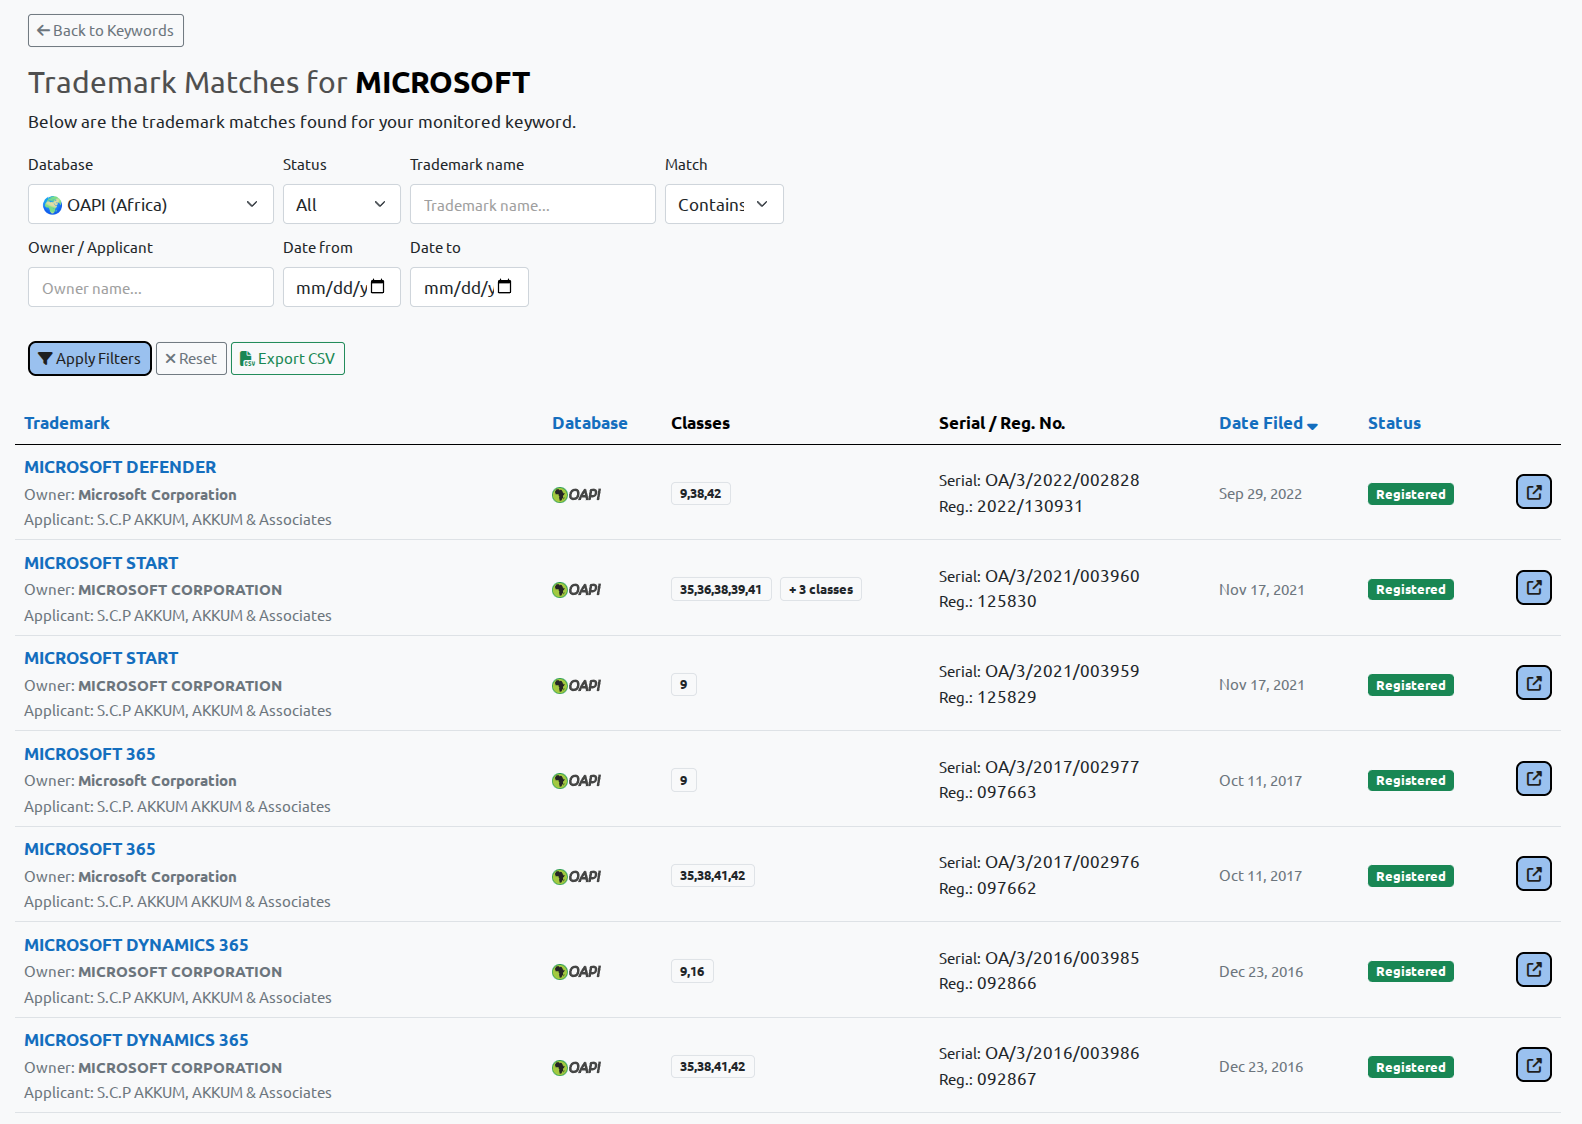Open external link for serial OA/3/2017/002976
Image resolution: width=1582 pixels, height=1124 pixels.
point(1533,874)
